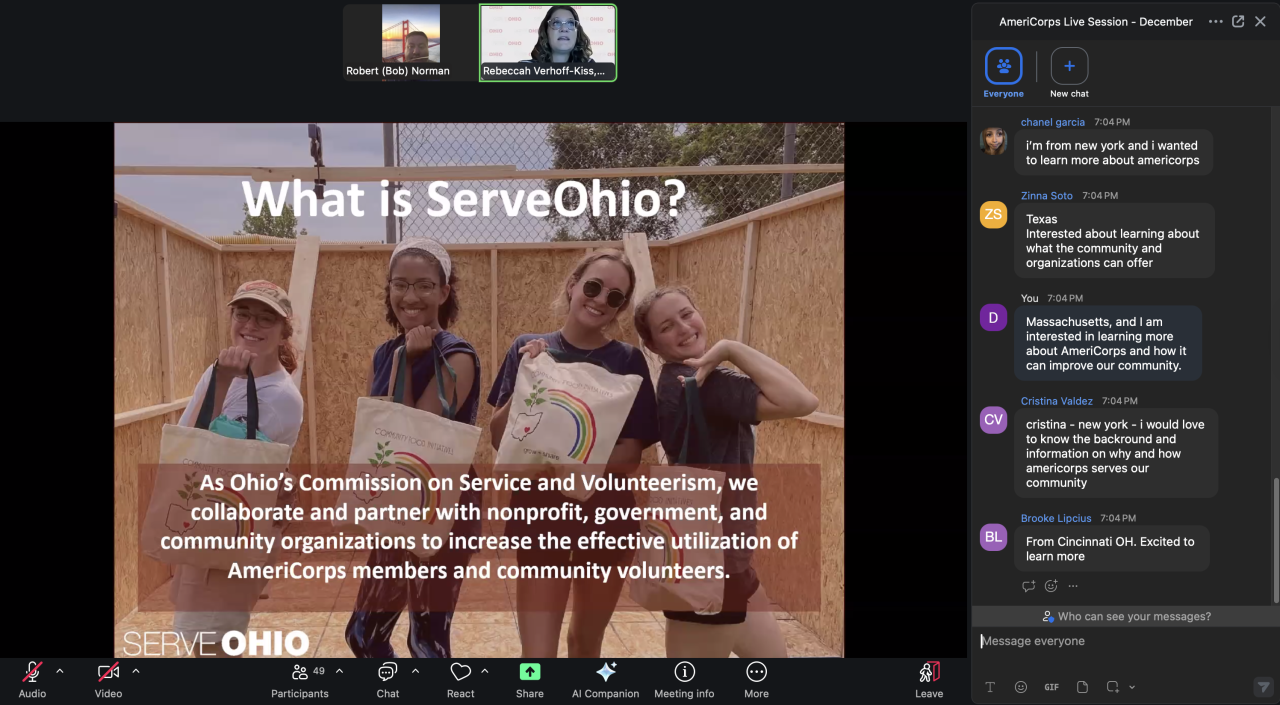
Task: Open the emoji picker
Action: point(1021,687)
